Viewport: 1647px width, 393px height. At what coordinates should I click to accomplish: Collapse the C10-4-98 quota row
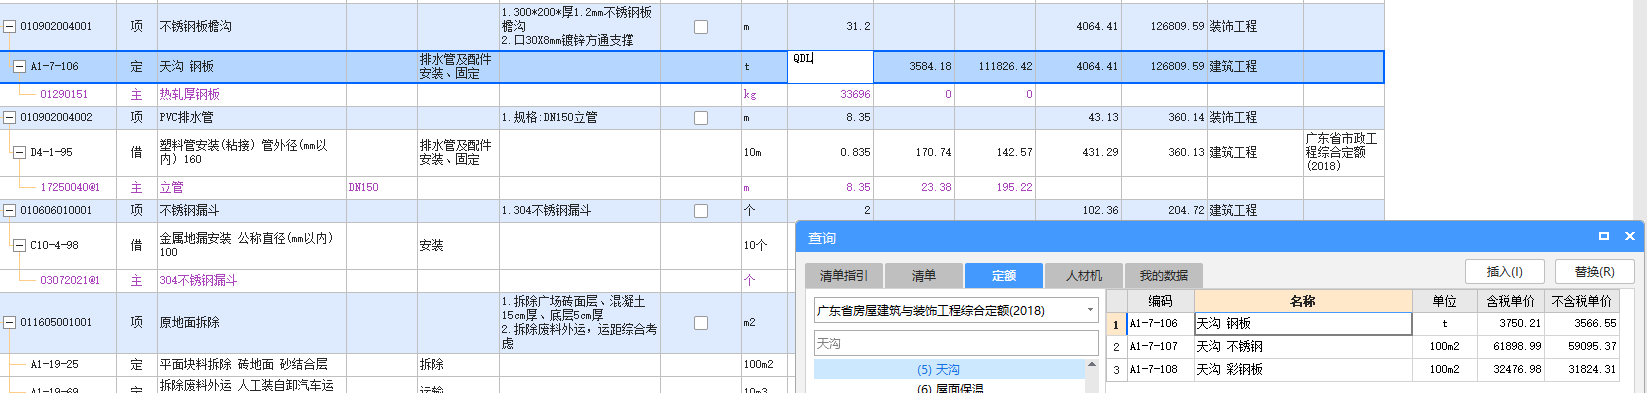tap(19, 246)
